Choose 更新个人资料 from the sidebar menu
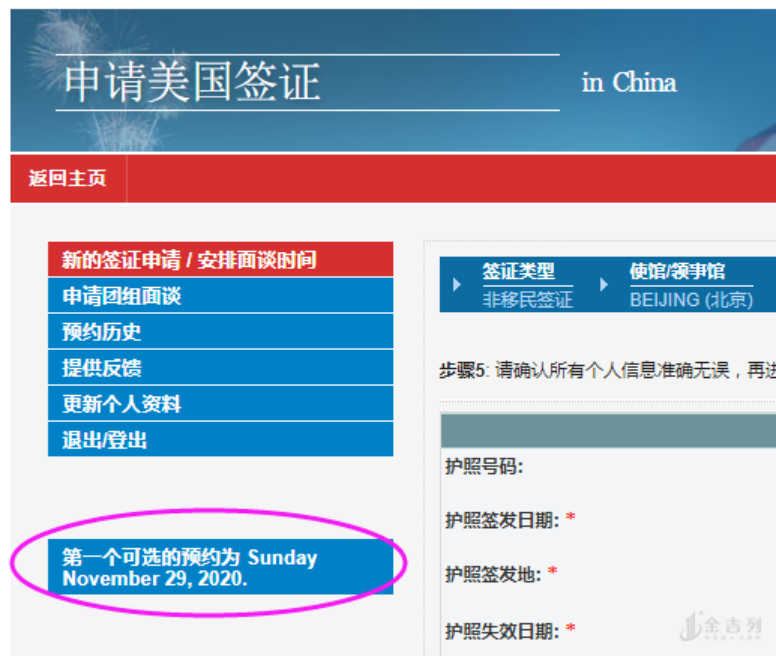Image resolution: width=776 pixels, height=656 pixels. coord(121,404)
